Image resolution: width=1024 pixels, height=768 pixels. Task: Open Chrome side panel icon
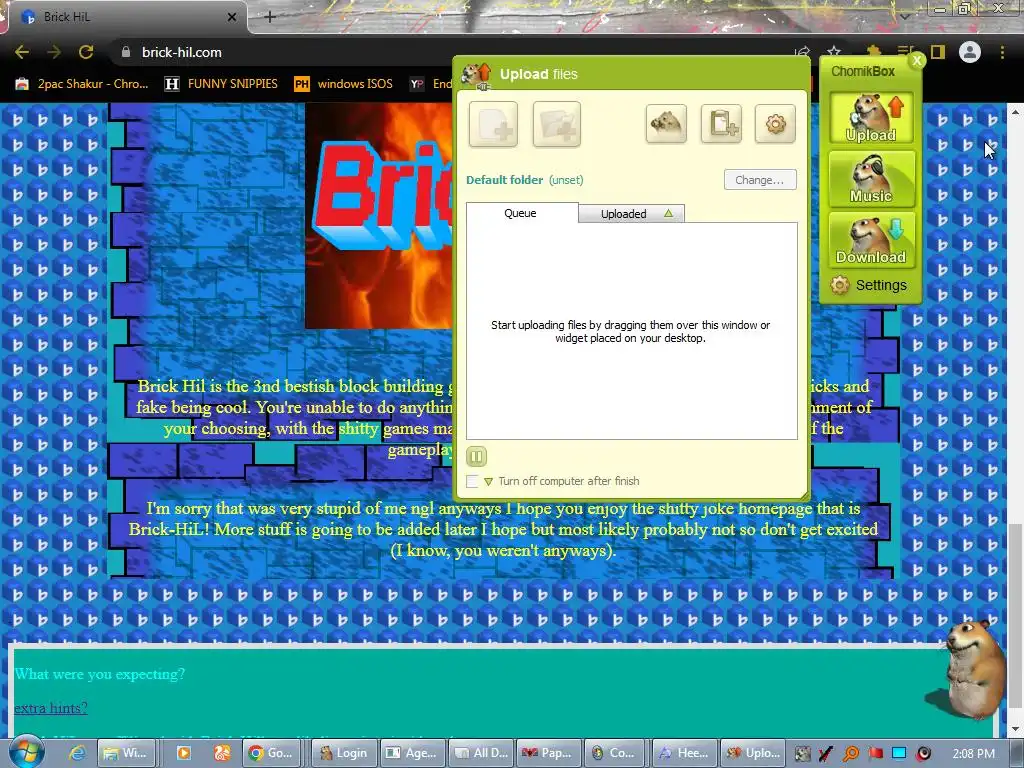[x=938, y=52]
